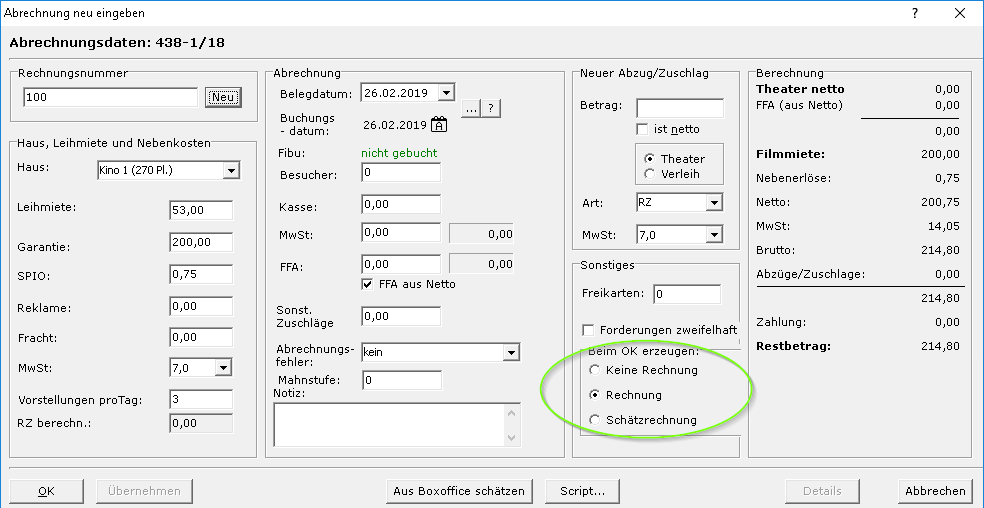Viewport: 984px width, 508px height.
Task: Expand the Belegdatum date dropdown
Action: click(x=445, y=93)
